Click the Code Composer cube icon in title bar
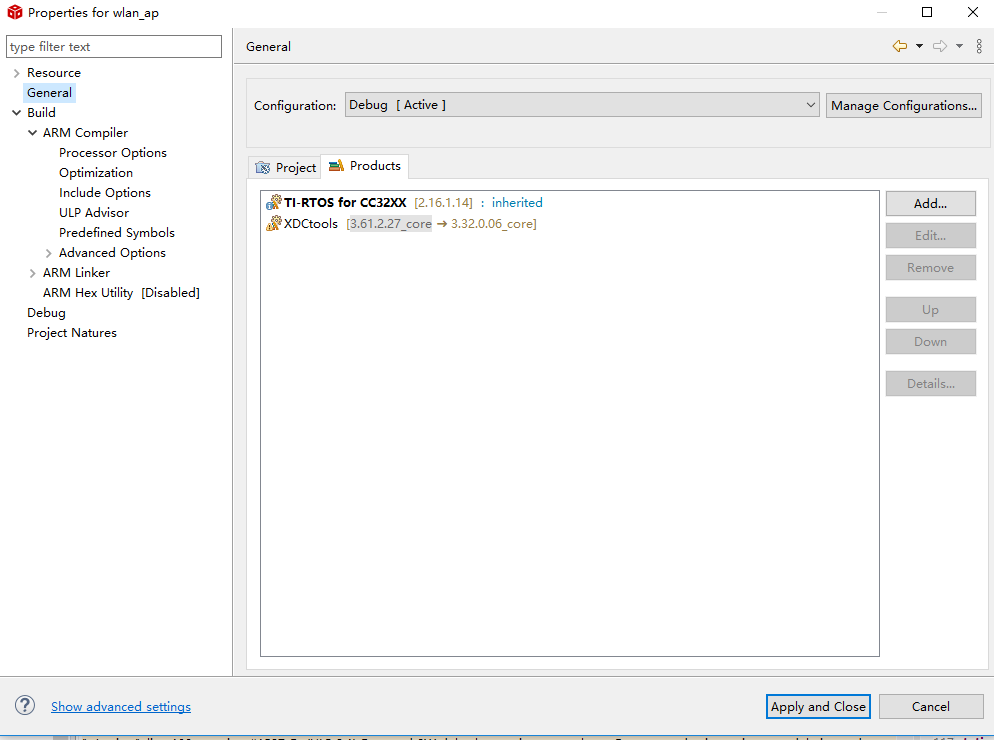The height and width of the screenshot is (740, 994). point(15,12)
